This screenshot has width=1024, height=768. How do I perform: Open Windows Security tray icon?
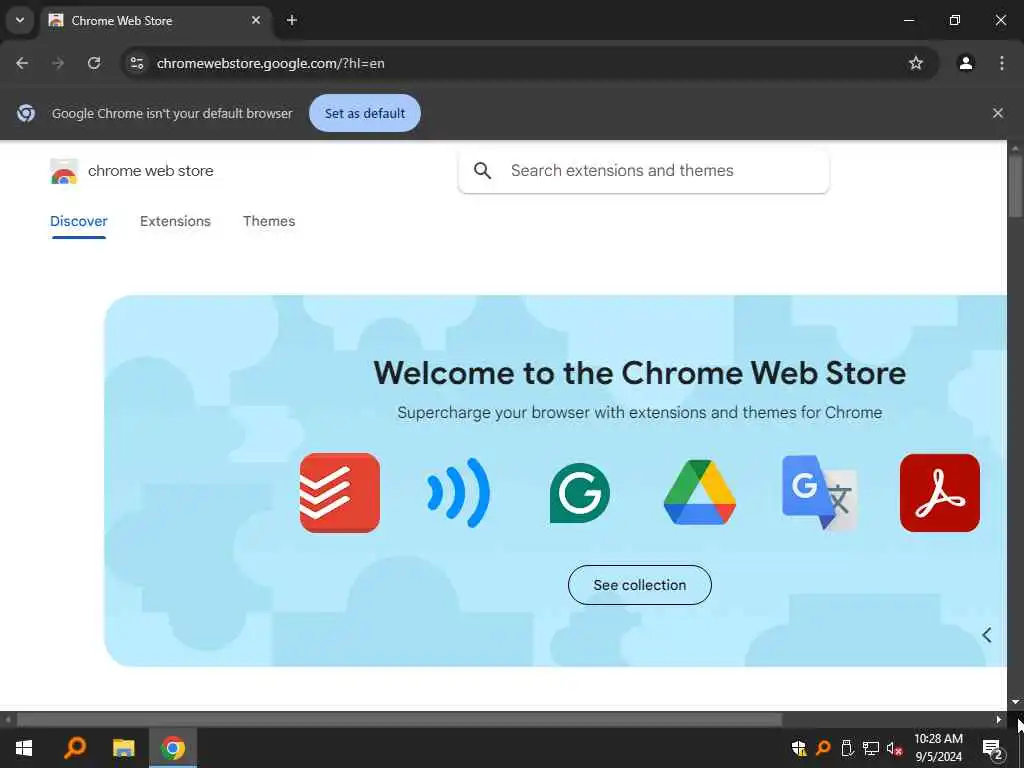(x=799, y=748)
